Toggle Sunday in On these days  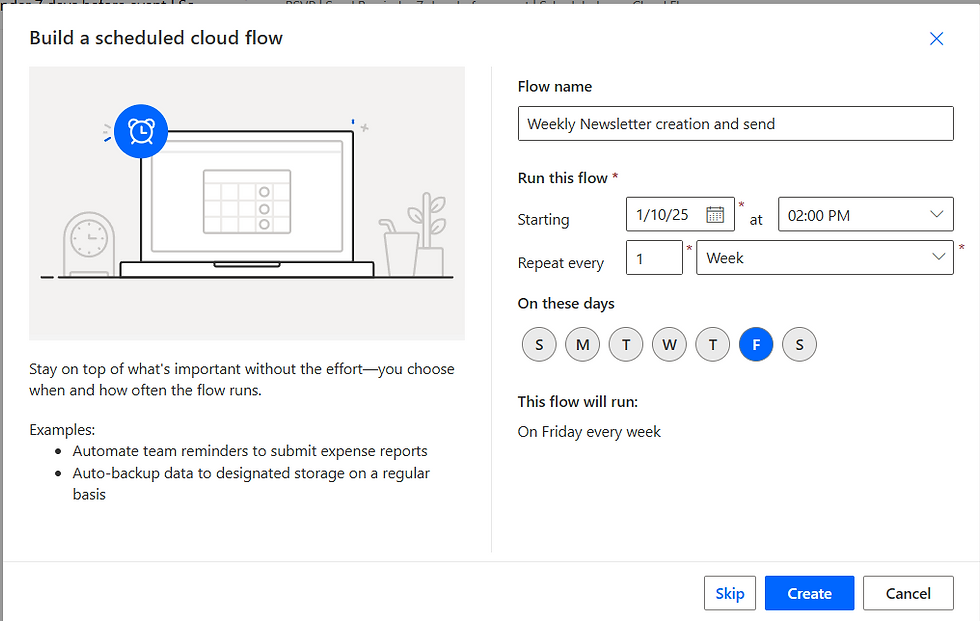pos(539,344)
